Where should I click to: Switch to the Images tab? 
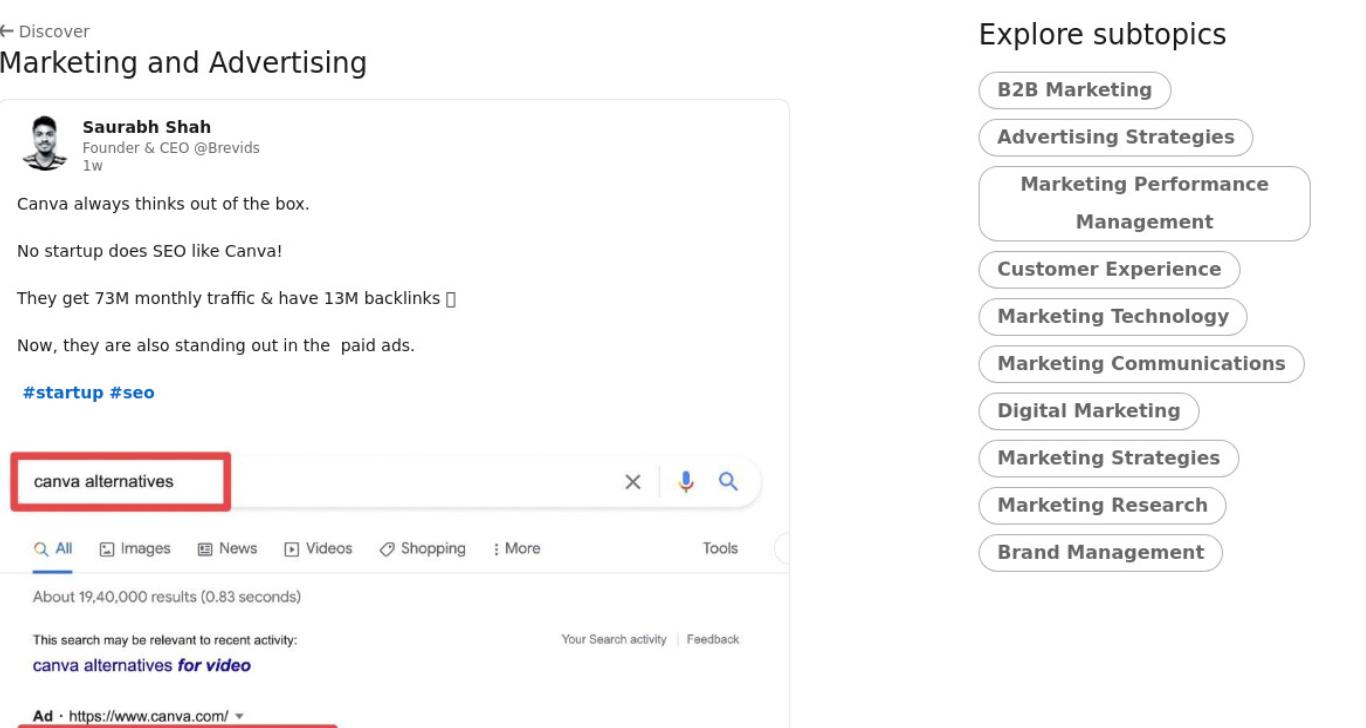click(x=135, y=549)
